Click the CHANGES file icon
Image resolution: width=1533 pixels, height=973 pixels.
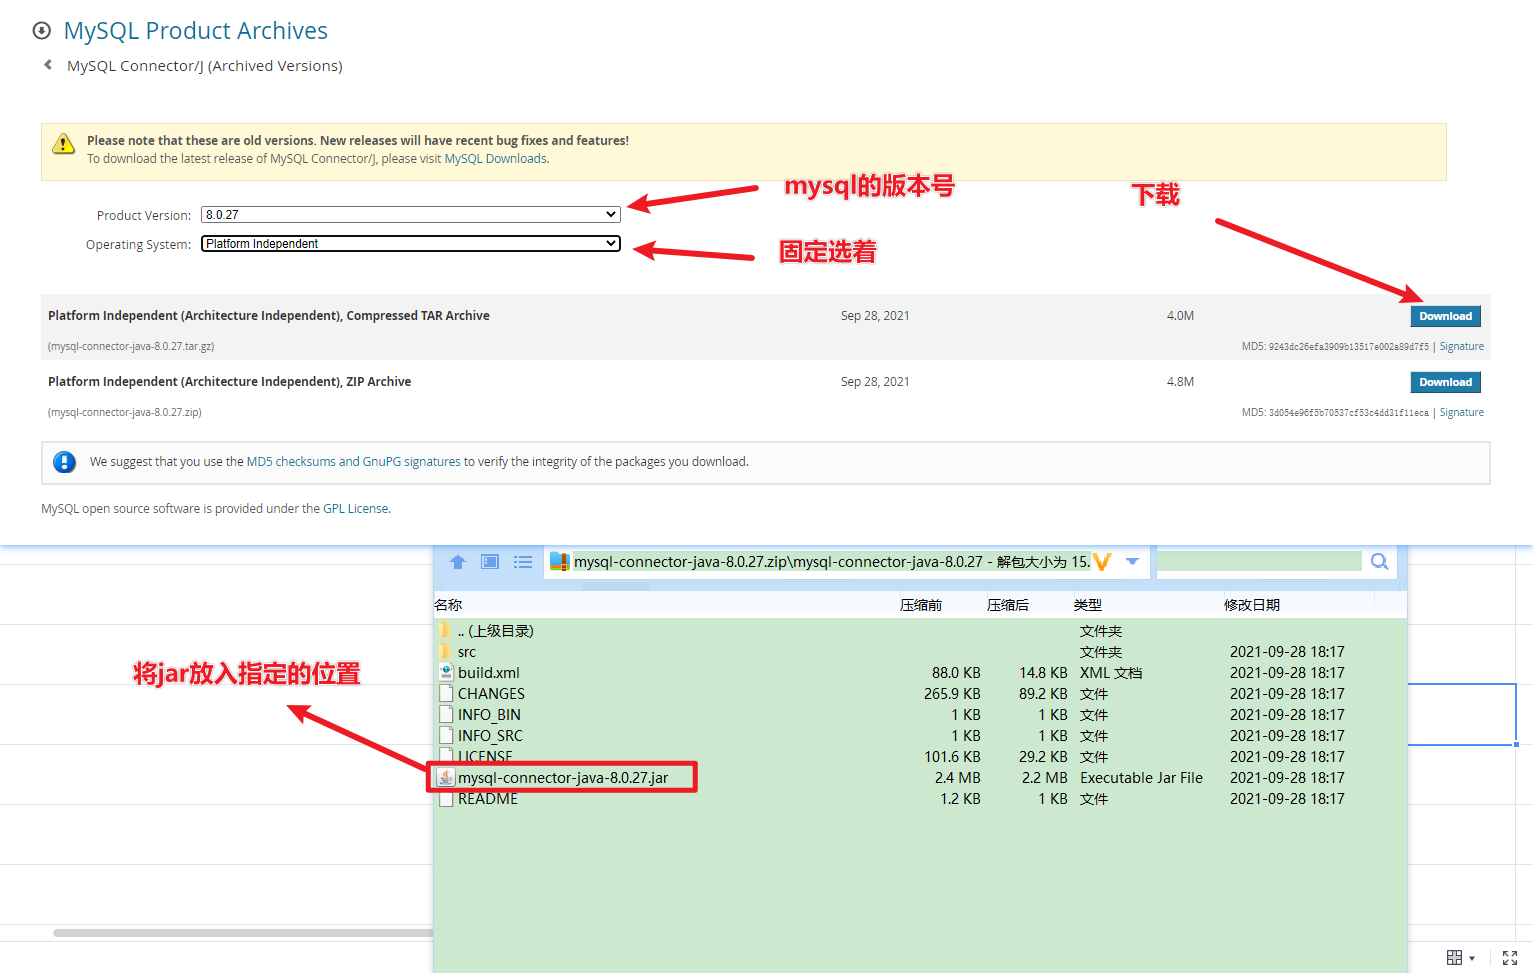446,693
